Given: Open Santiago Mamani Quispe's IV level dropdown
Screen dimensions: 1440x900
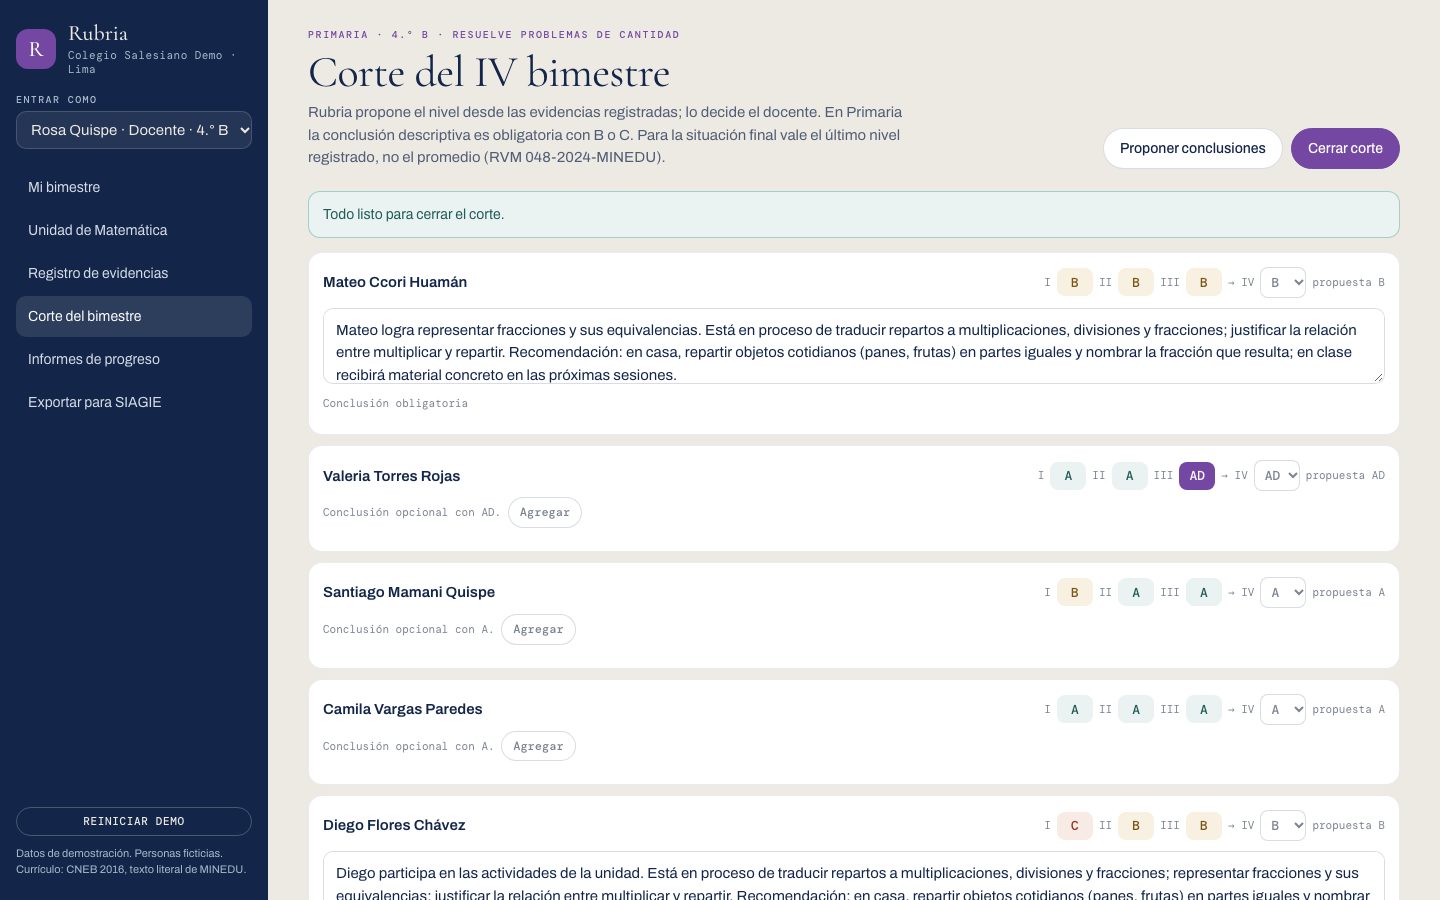Looking at the screenshot, I should pyautogui.click(x=1283, y=593).
